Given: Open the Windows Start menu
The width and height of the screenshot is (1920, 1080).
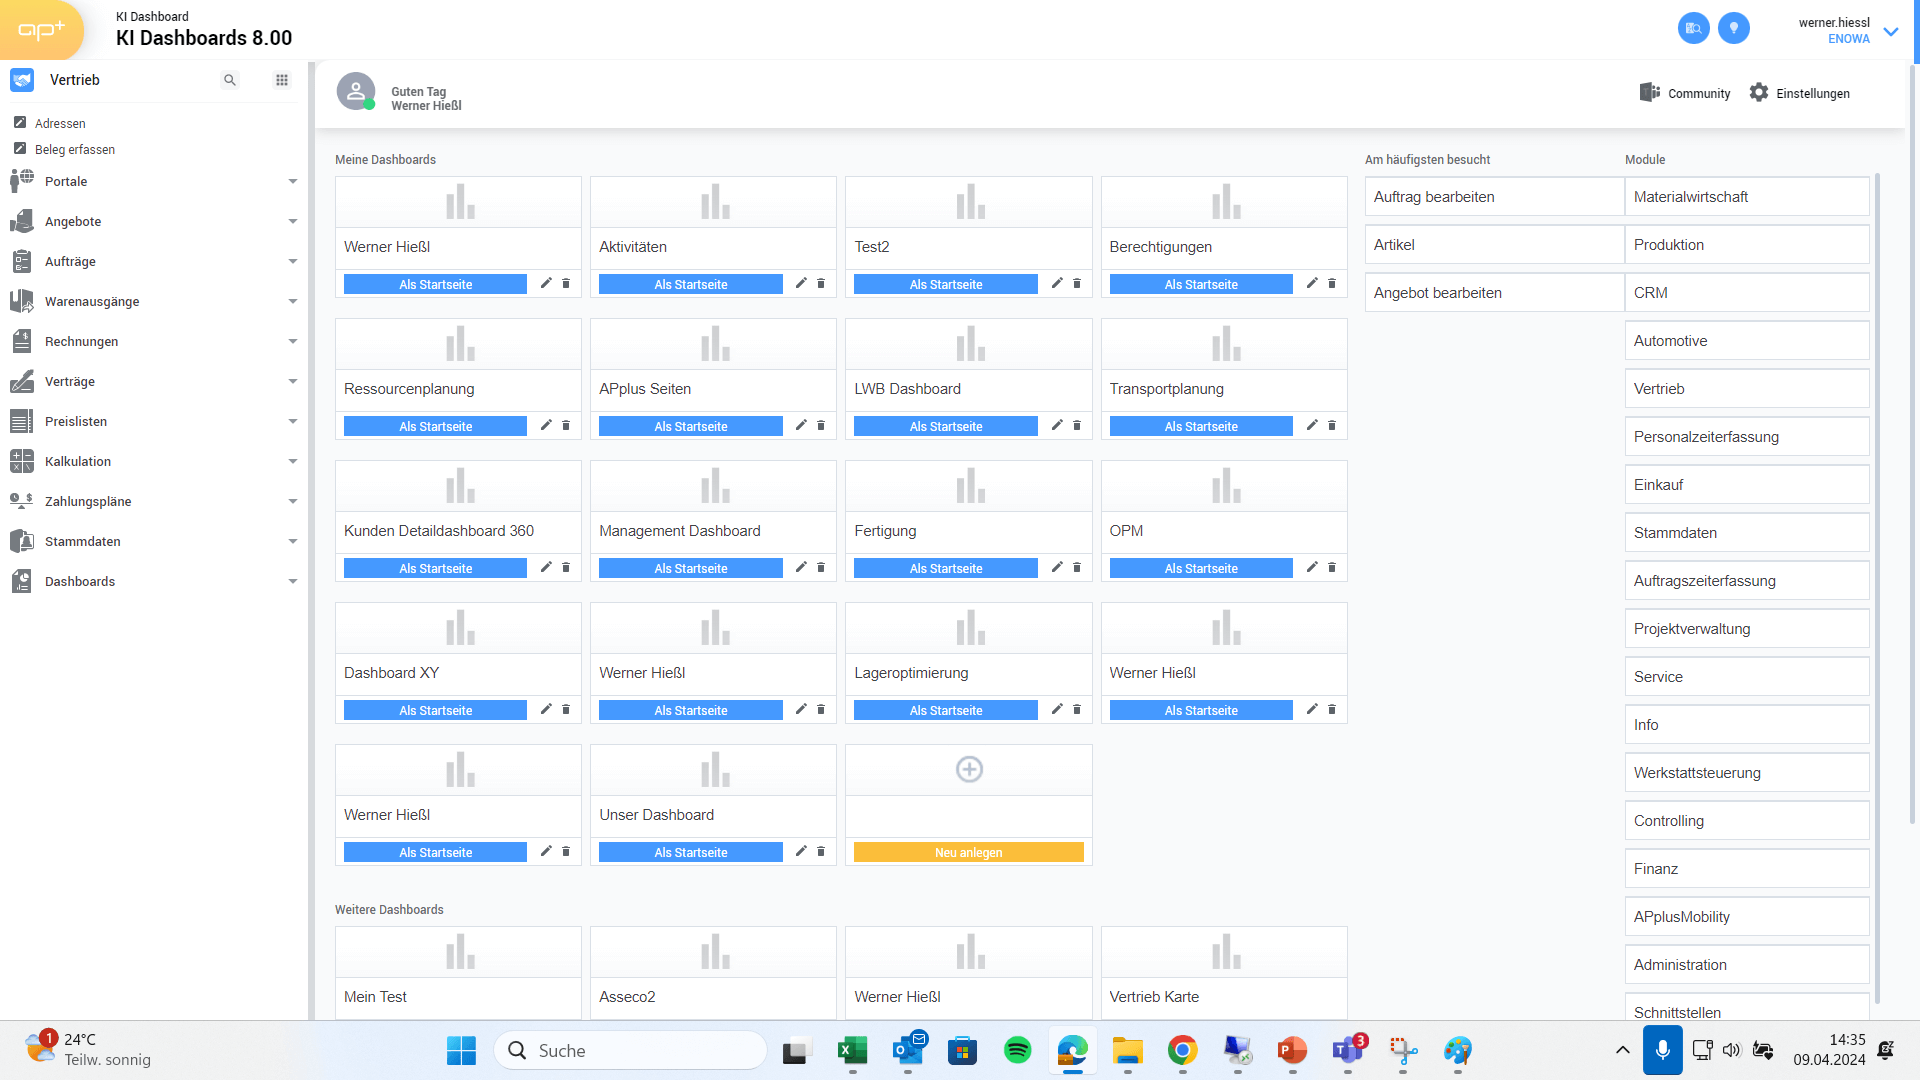Looking at the screenshot, I should pyautogui.click(x=461, y=1050).
